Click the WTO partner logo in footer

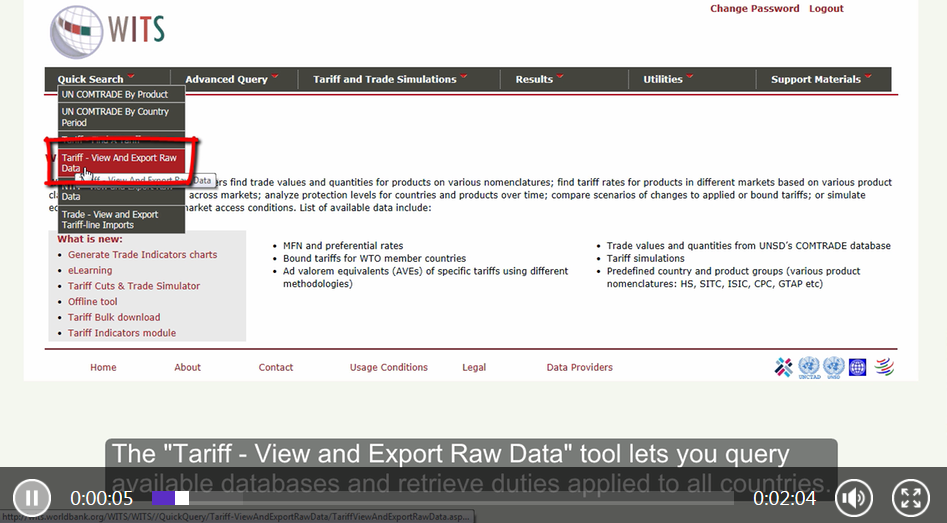point(883,367)
